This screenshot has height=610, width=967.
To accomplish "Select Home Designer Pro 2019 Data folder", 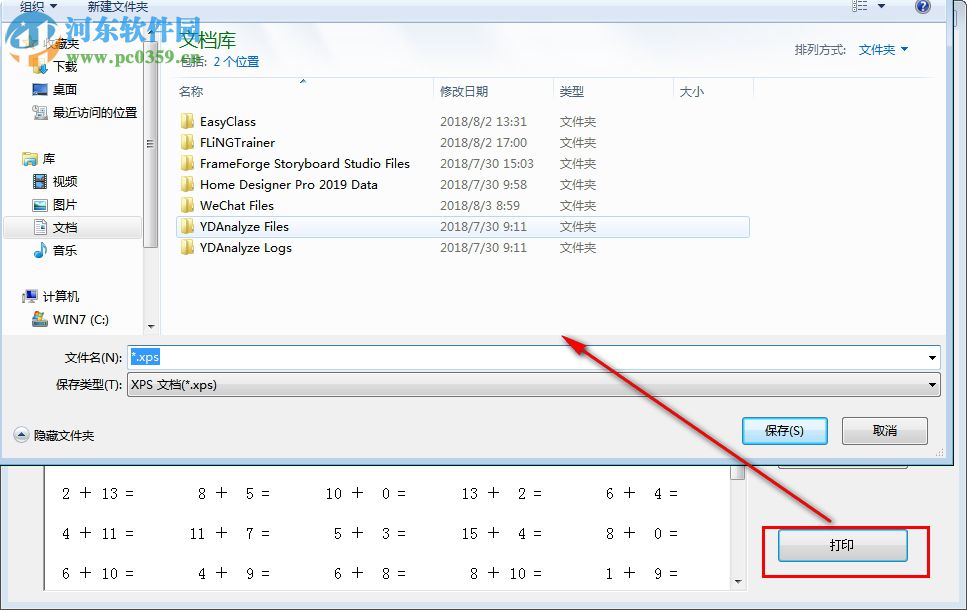I will click(289, 184).
